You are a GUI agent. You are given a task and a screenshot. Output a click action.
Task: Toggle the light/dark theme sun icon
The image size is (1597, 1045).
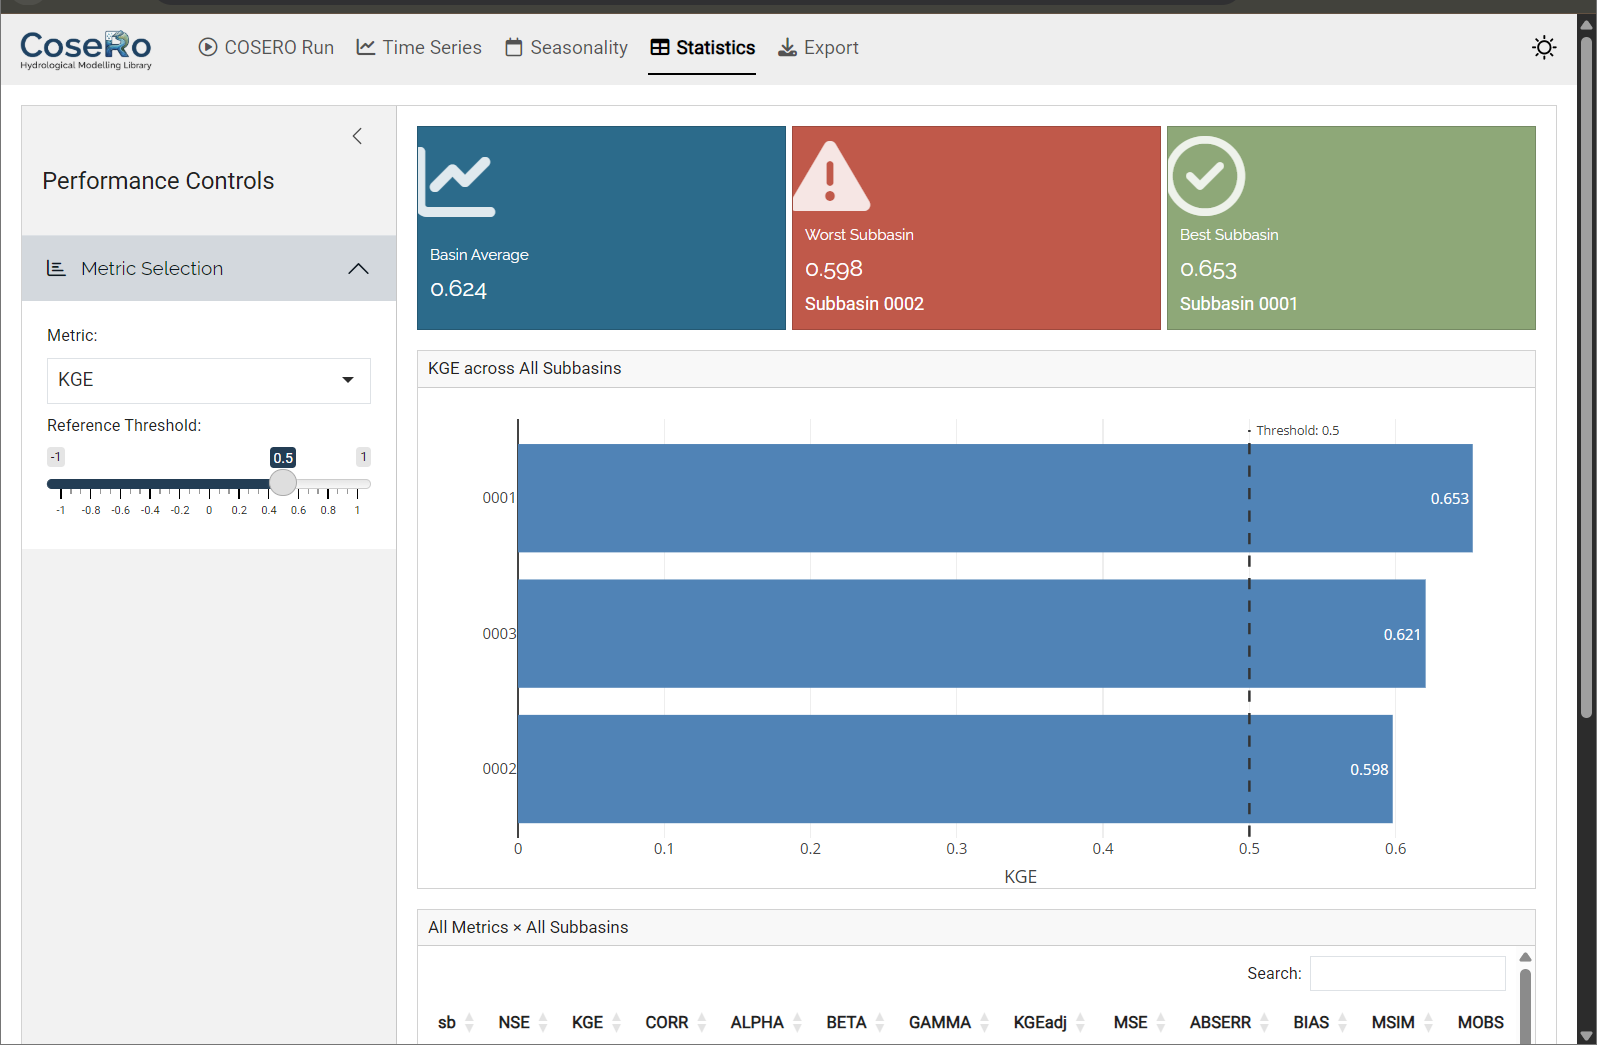[x=1544, y=48]
